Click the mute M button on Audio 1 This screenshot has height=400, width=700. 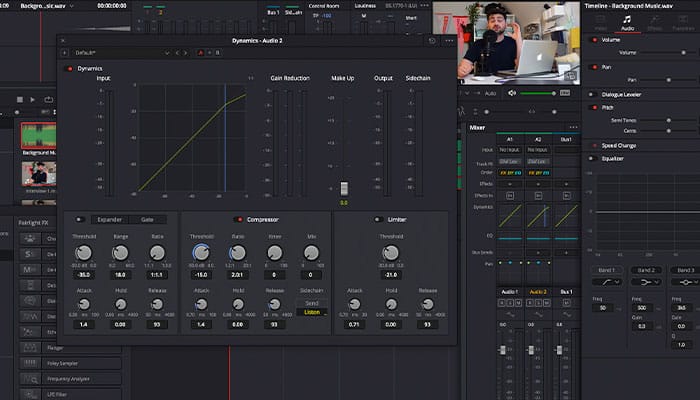click(x=518, y=303)
